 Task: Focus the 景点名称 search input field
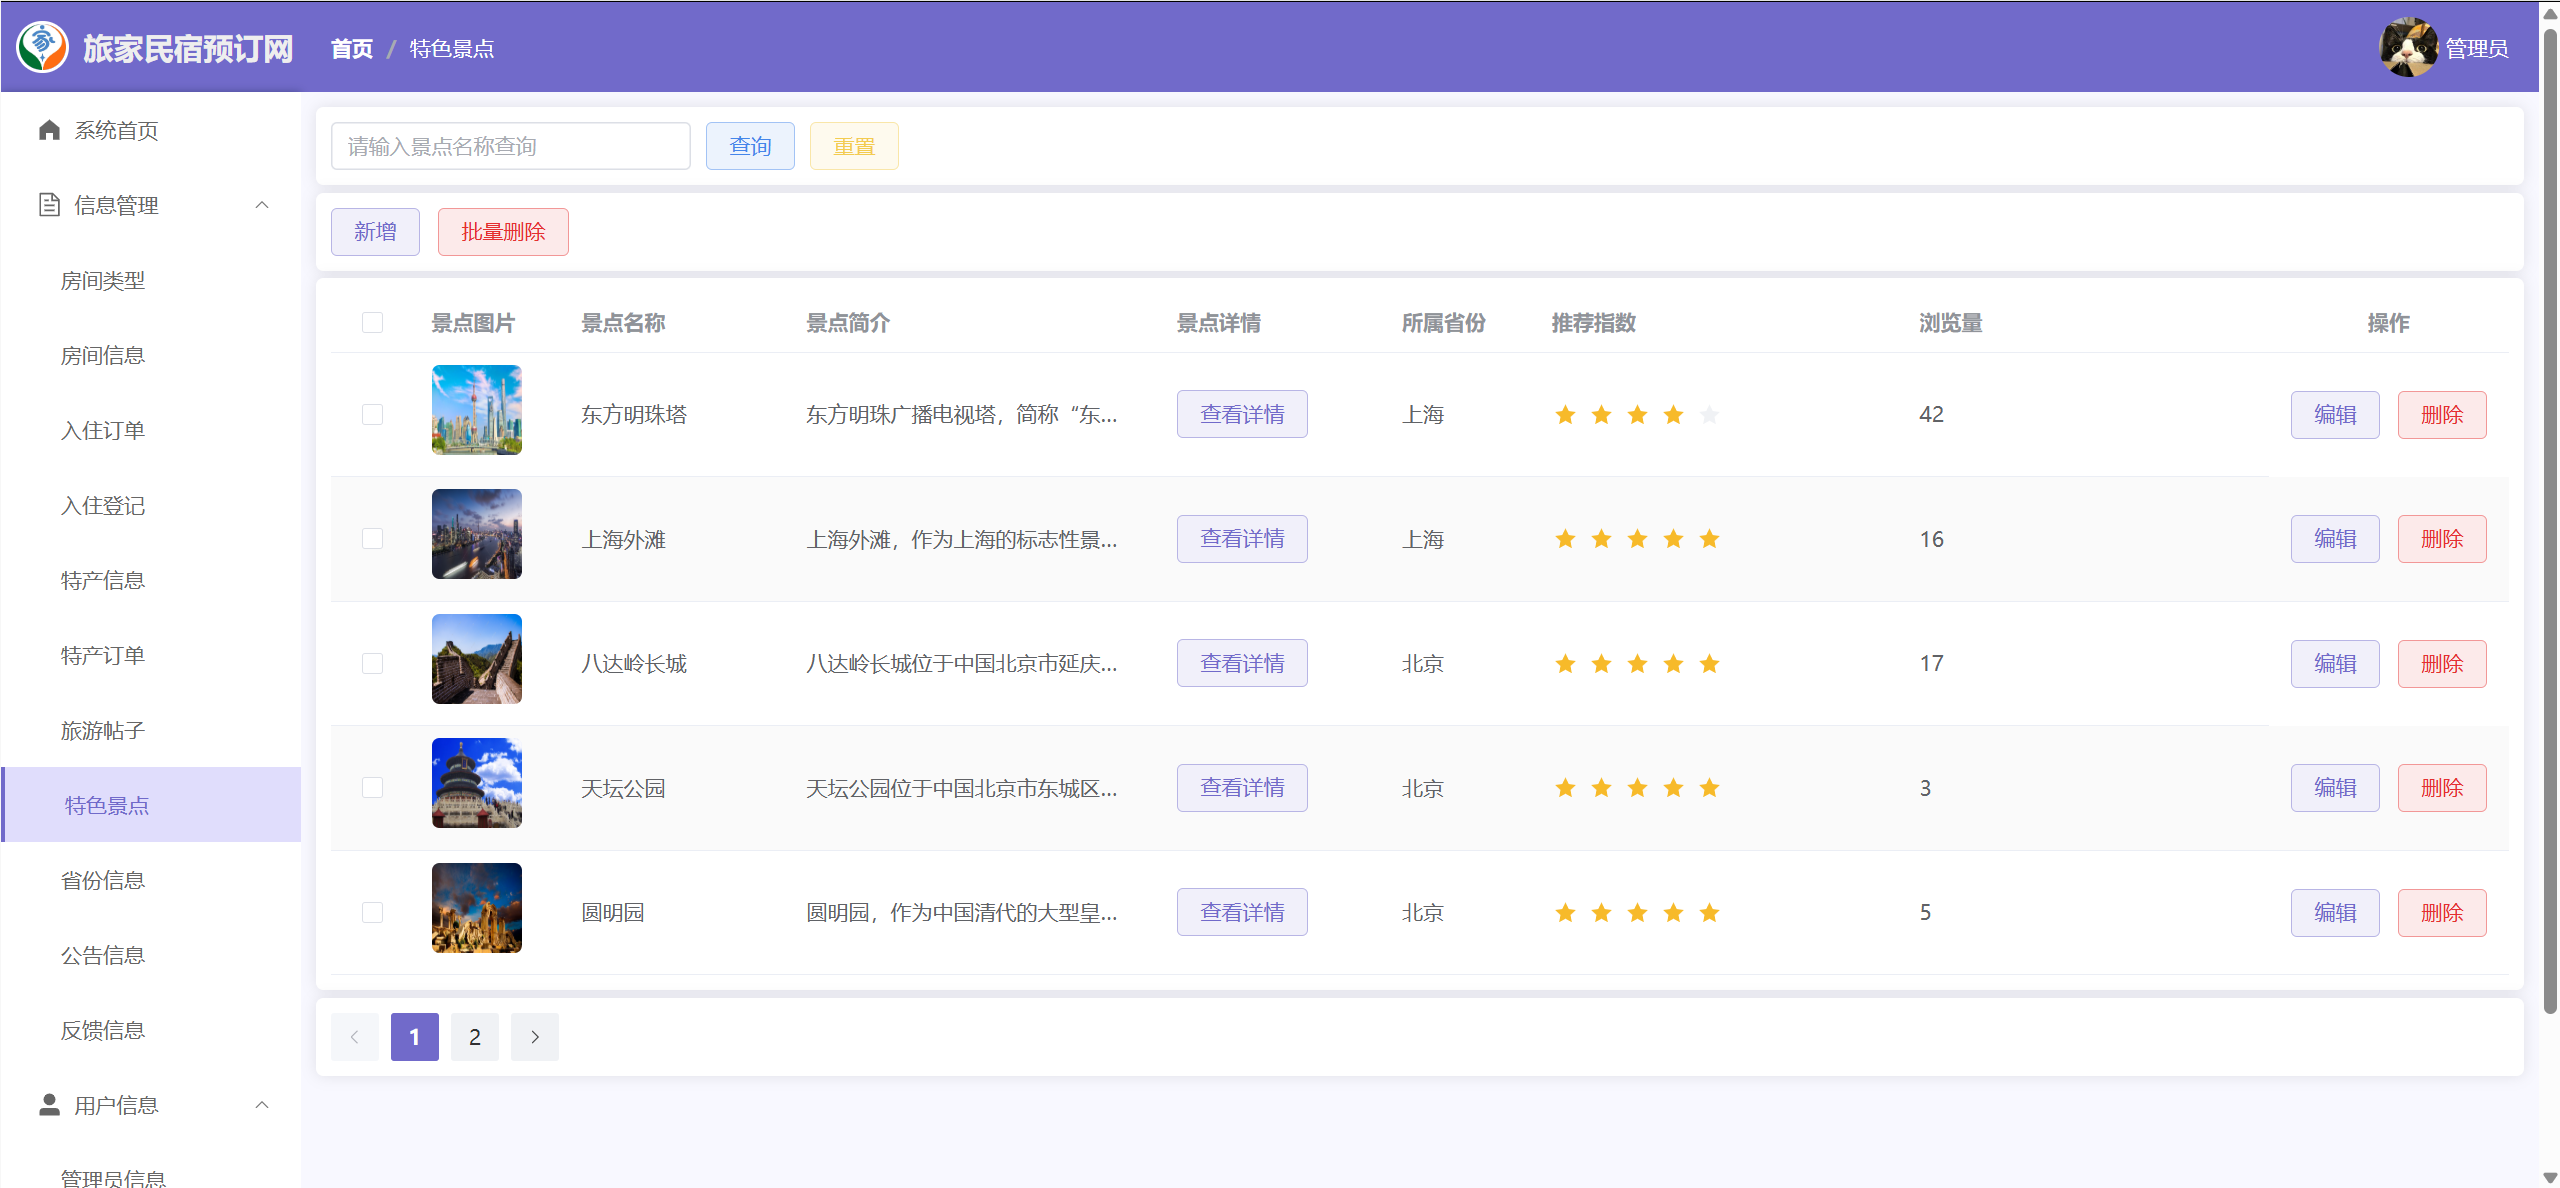click(510, 146)
